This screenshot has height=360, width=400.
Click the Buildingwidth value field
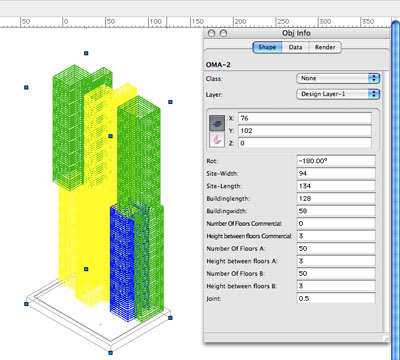point(336,211)
